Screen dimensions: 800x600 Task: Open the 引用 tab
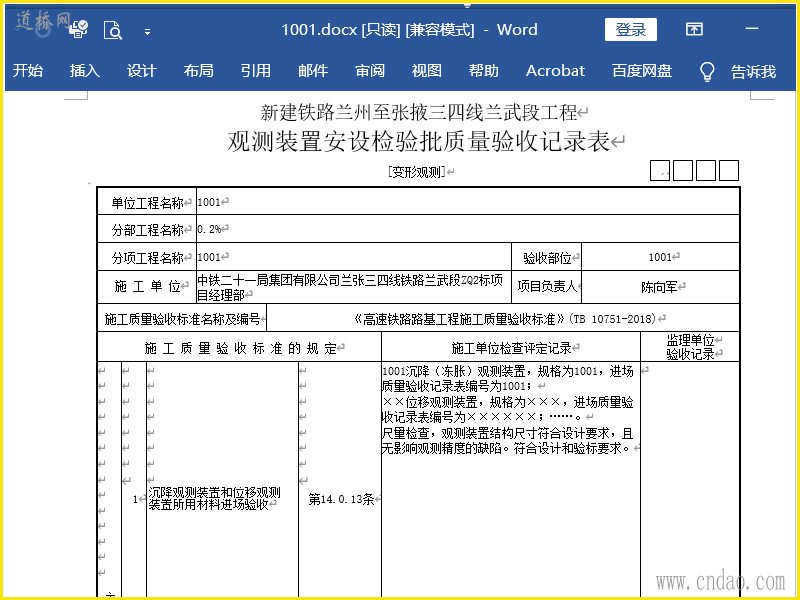(x=256, y=70)
